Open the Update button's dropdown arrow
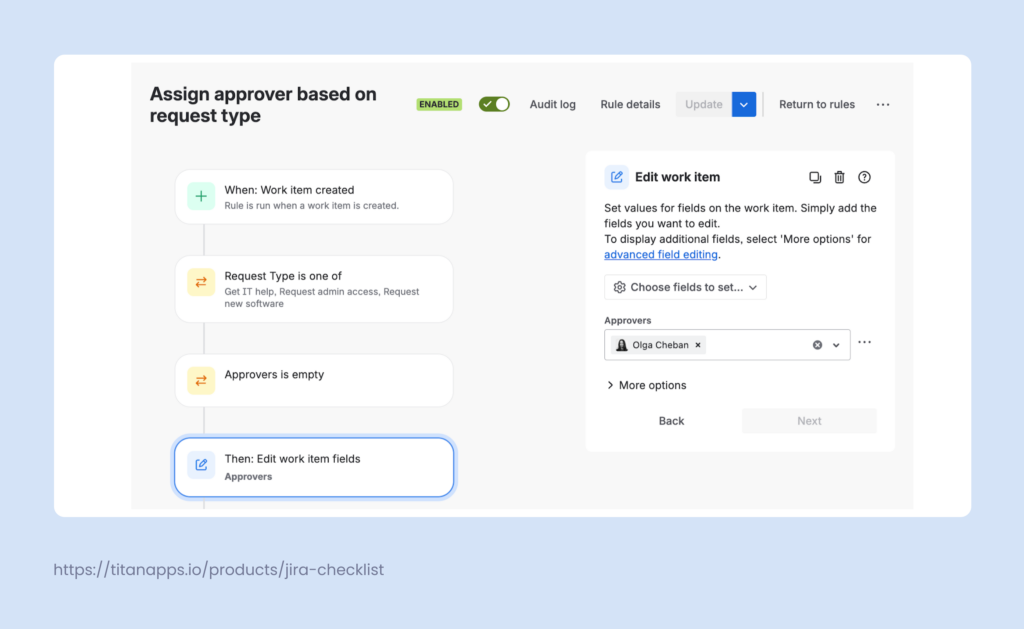The image size is (1024, 629). [x=743, y=104]
